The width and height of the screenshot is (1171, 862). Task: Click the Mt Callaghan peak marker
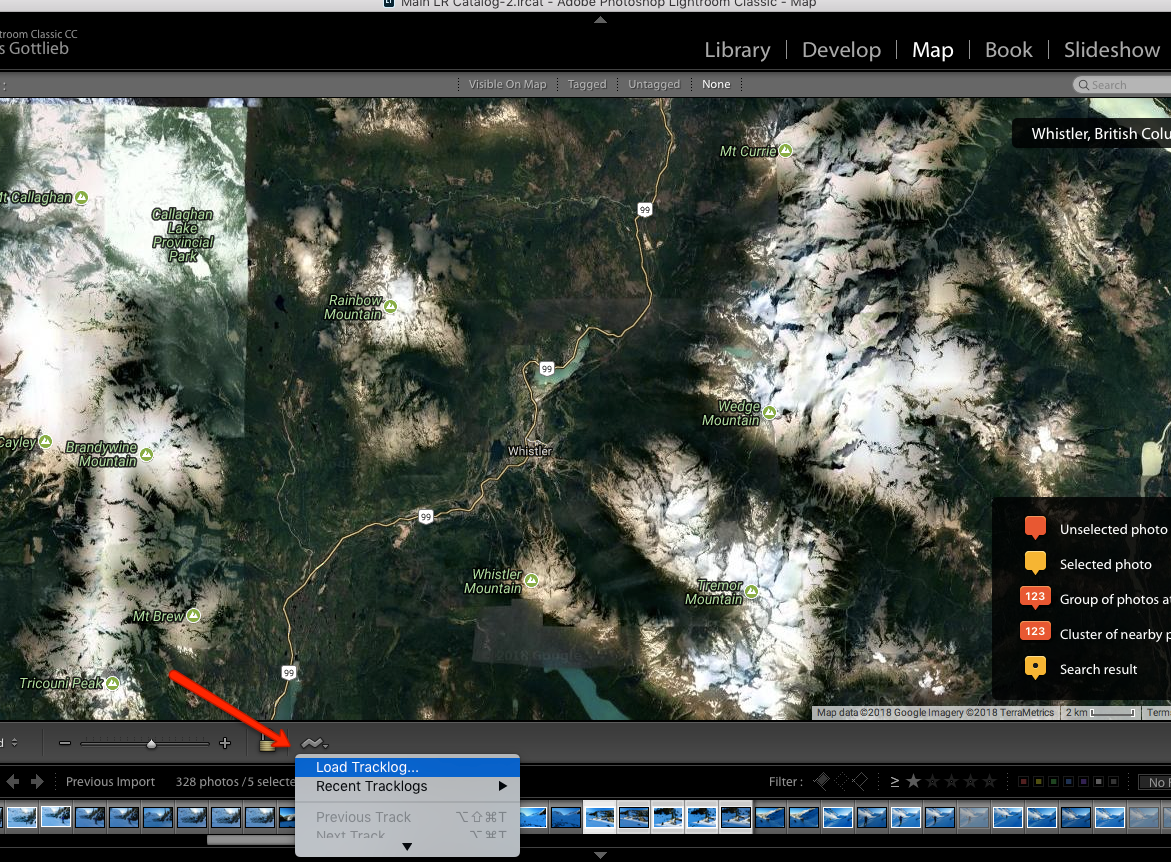coord(81,197)
